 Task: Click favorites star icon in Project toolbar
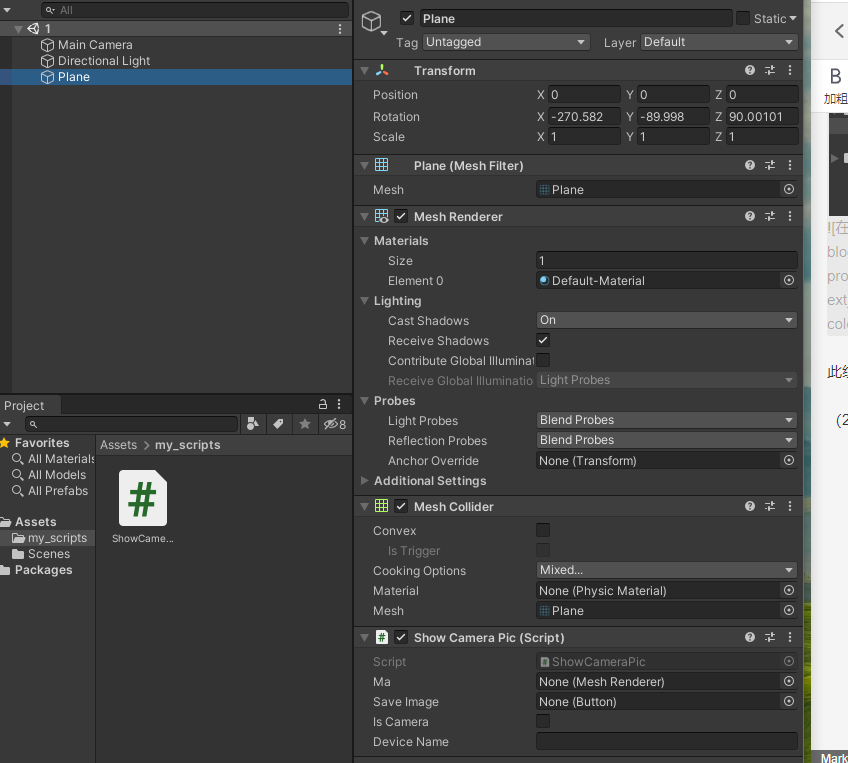pyautogui.click(x=305, y=424)
